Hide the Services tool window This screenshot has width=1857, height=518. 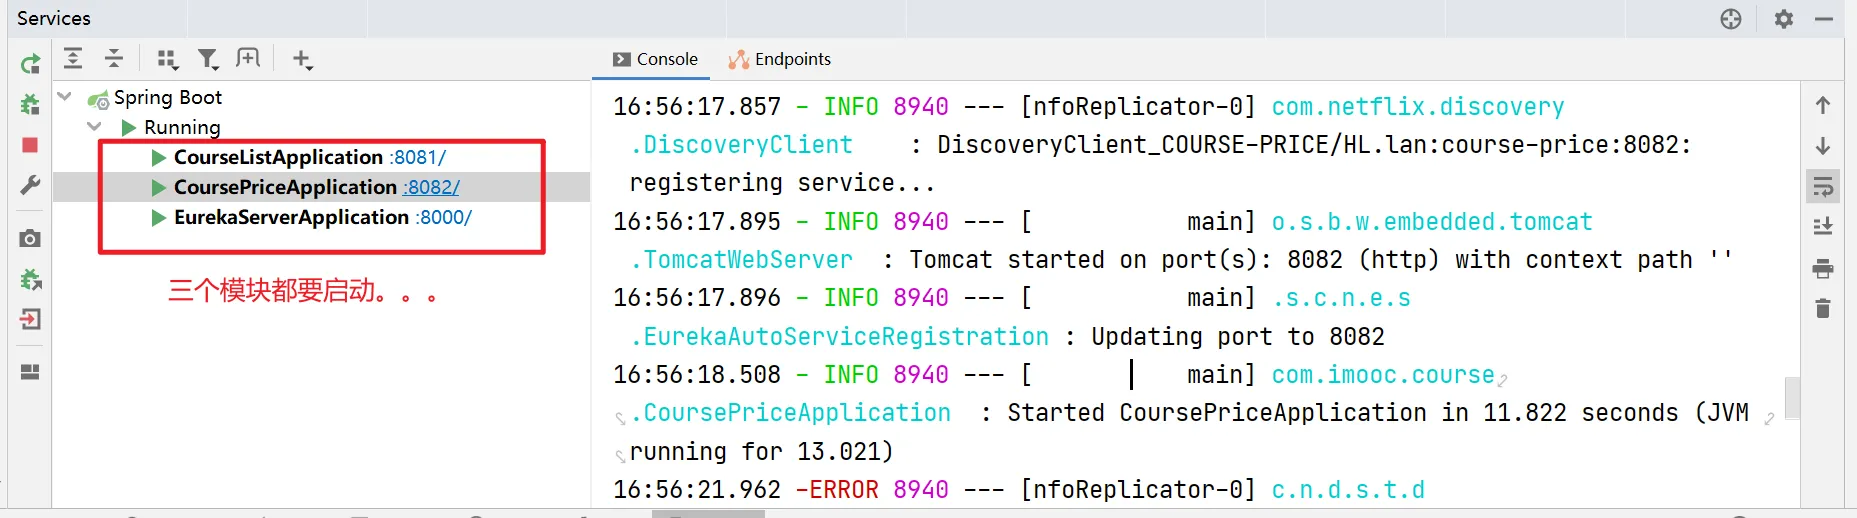(1824, 19)
